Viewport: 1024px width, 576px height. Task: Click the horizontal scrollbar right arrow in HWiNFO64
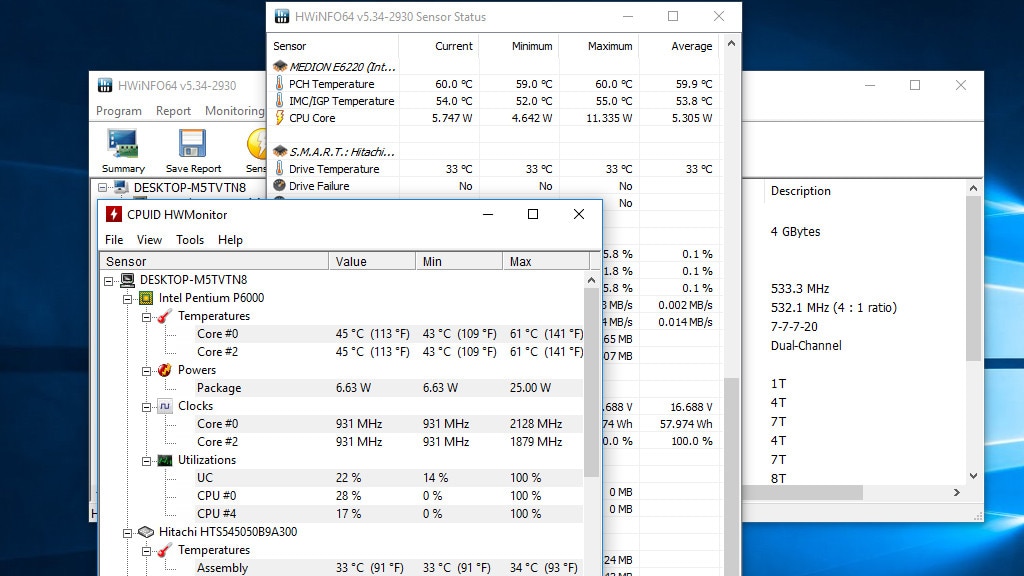[x=957, y=492]
